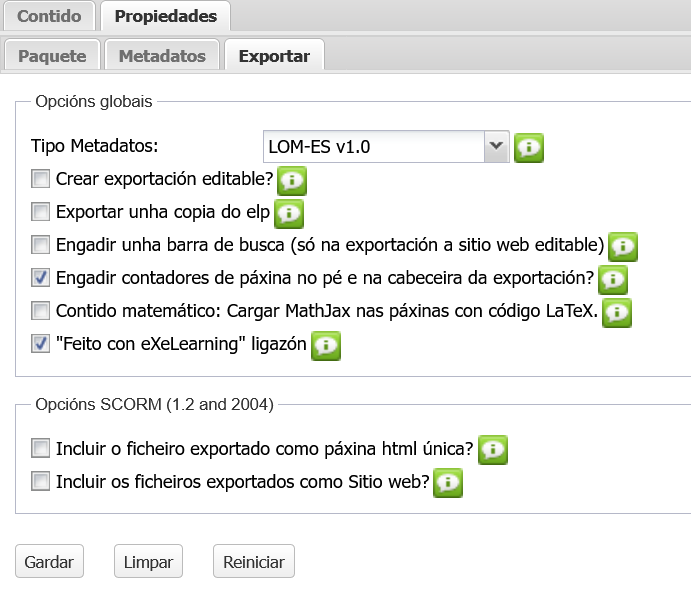Image resolution: width=691 pixels, height=591 pixels.
Task: Click help icon for páxina html única
Action: (493, 449)
